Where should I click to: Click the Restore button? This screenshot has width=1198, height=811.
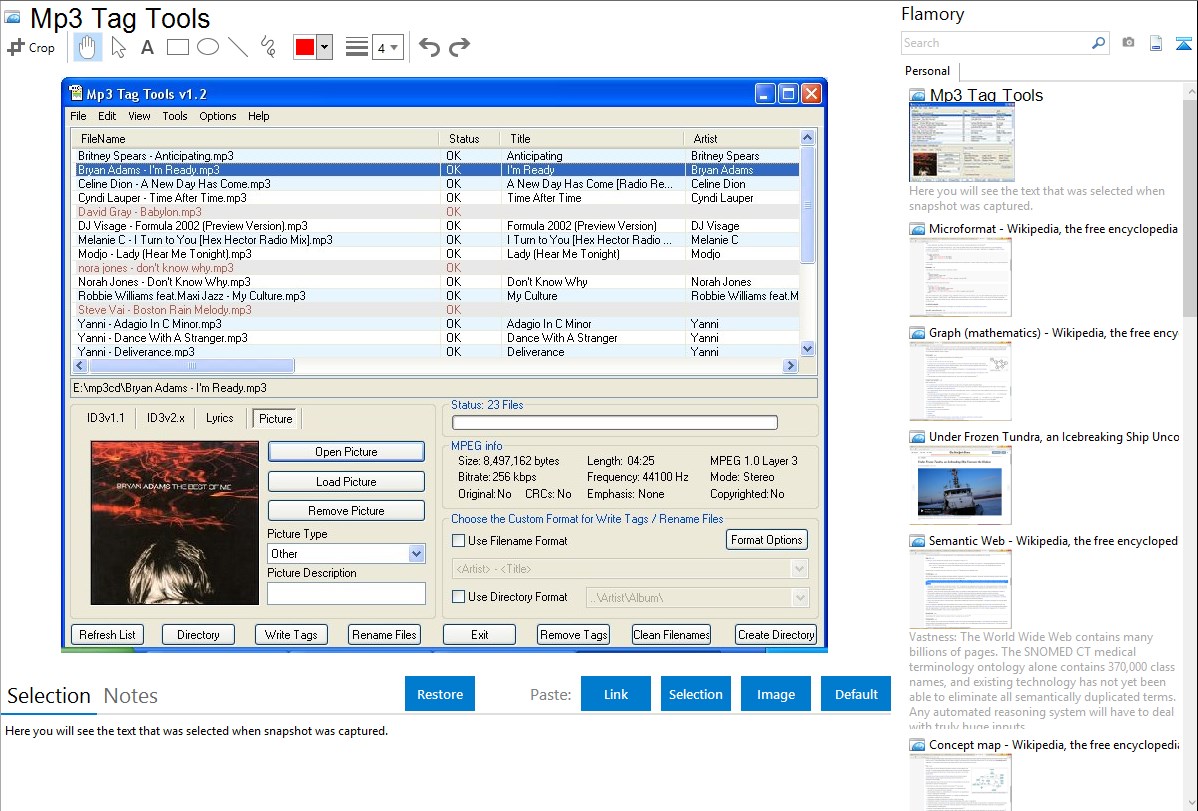[x=440, y=694]
